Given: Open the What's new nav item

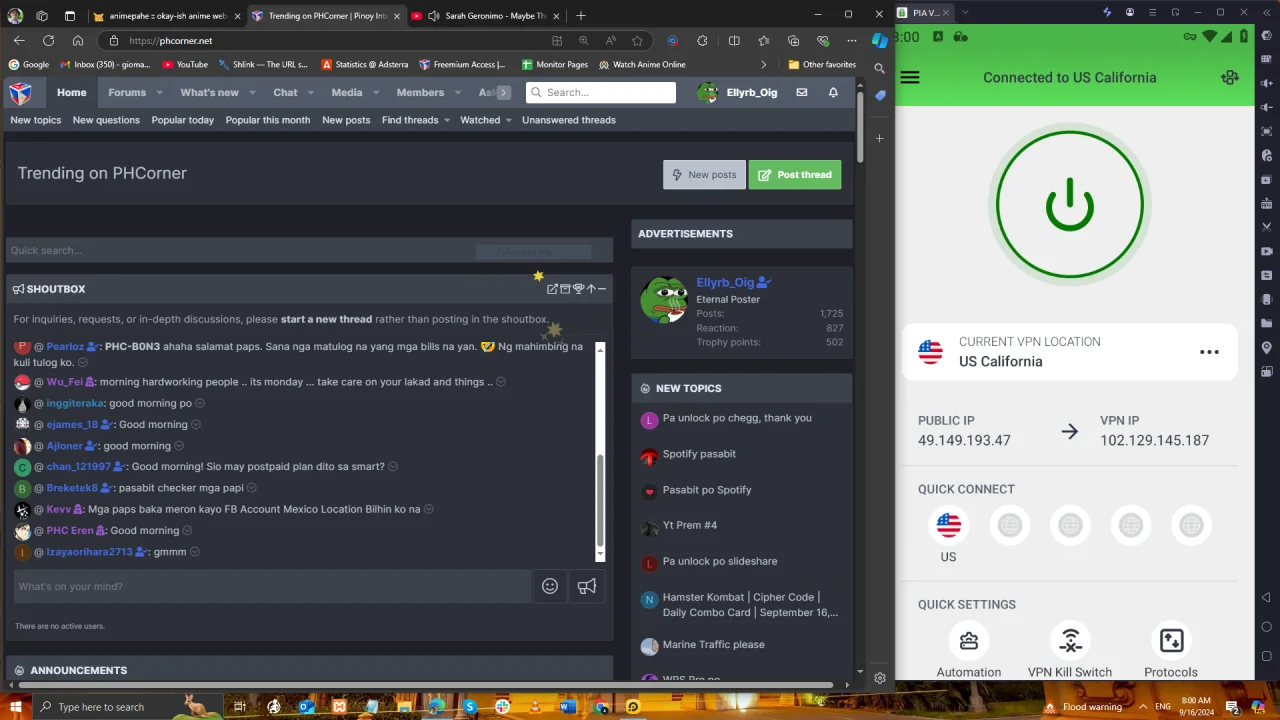Looking at the screenshot, I should click(x=209, y=92).
